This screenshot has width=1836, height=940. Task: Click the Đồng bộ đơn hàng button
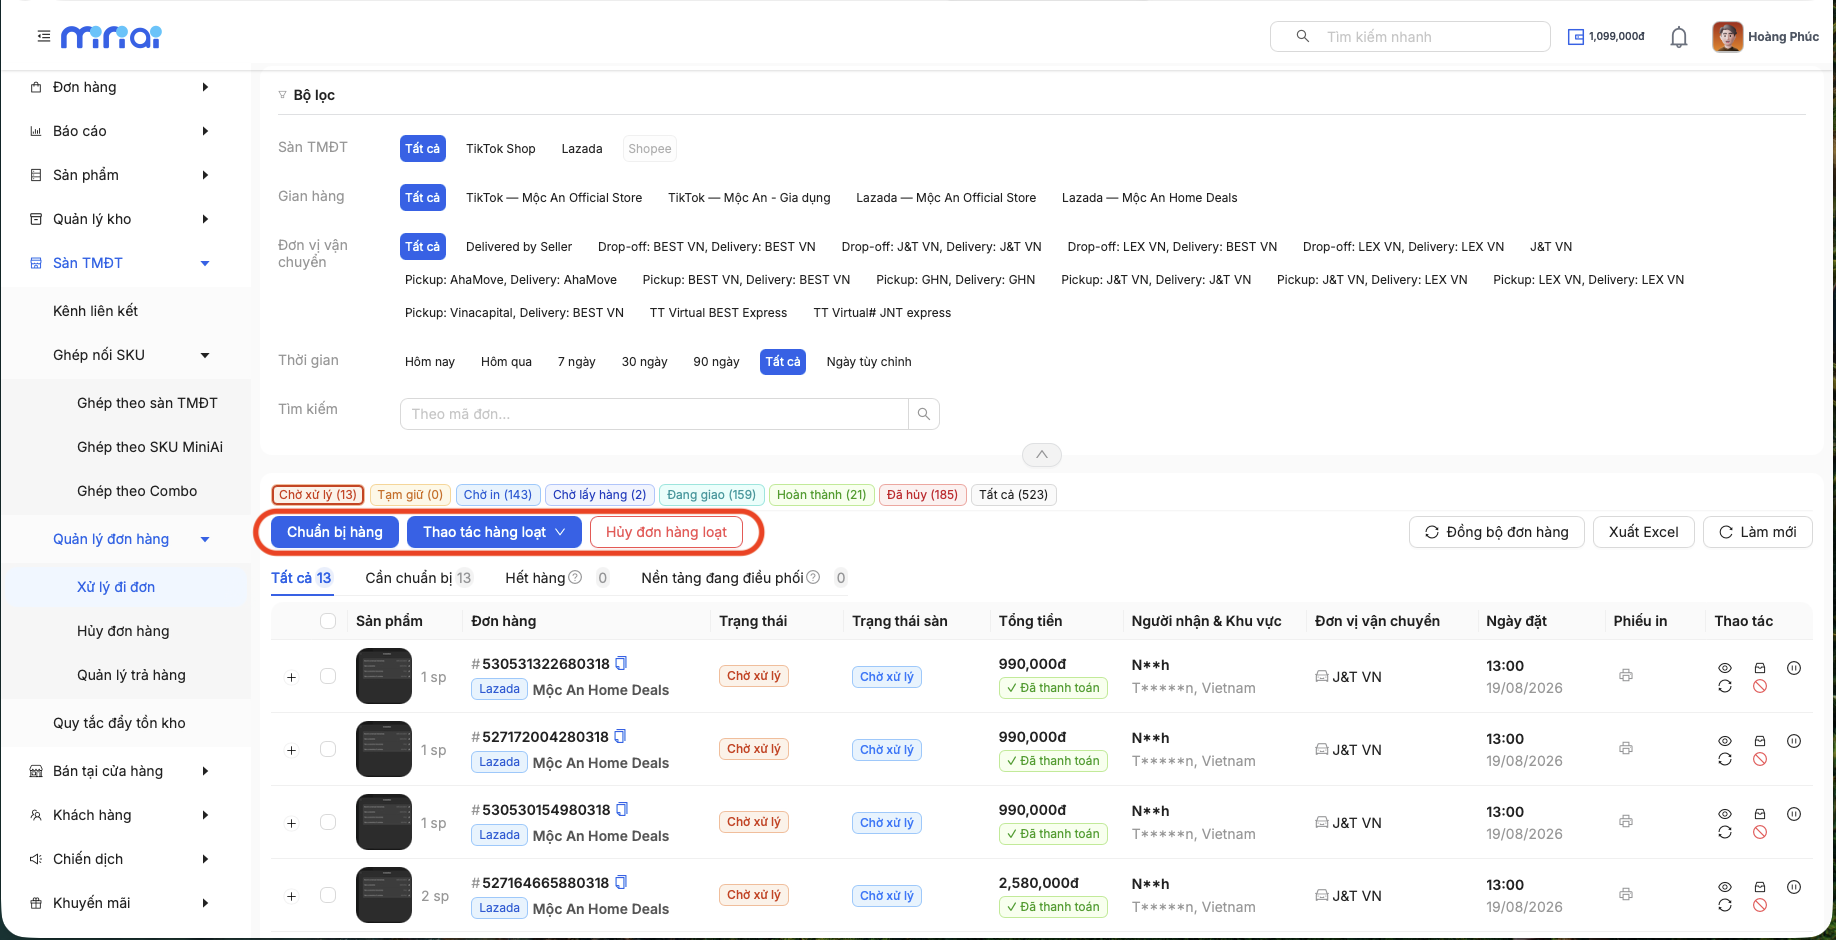1496,532
